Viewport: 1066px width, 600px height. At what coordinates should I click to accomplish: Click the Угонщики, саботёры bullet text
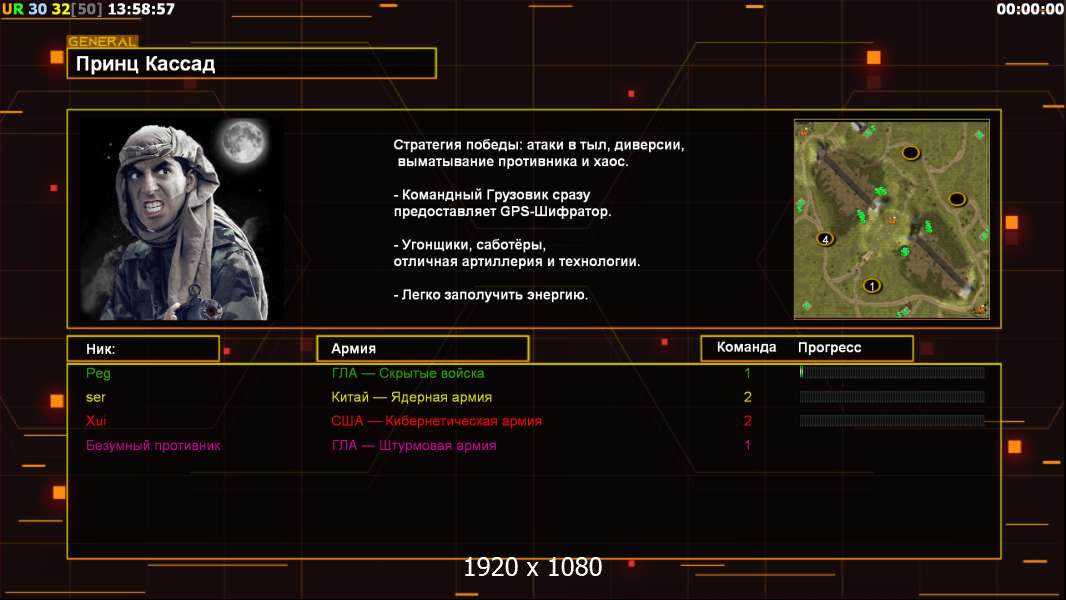point(517,253)
